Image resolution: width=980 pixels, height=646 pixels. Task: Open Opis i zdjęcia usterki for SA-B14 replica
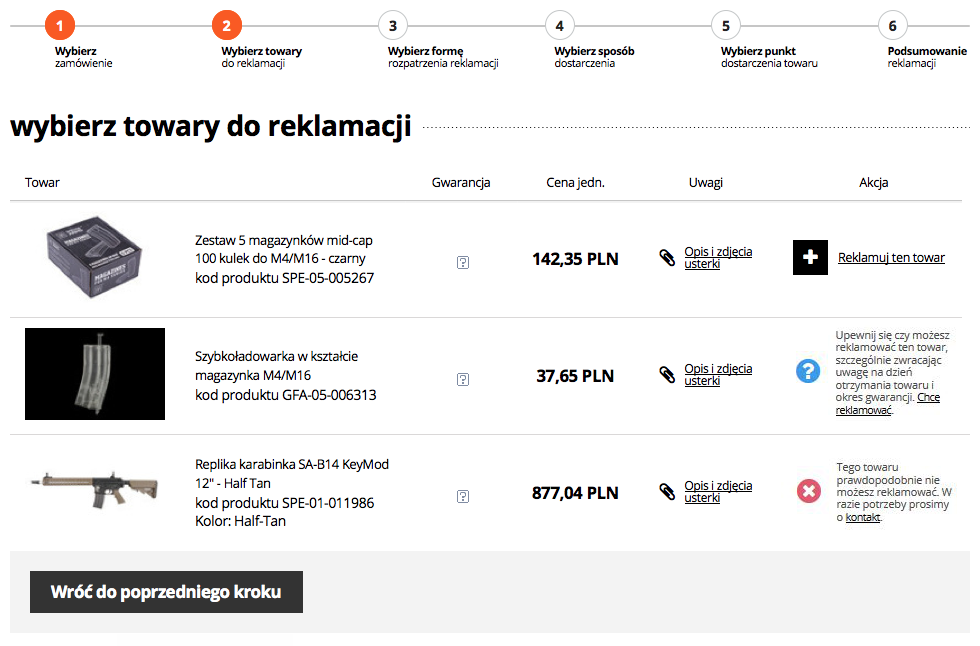coord(717,492)
